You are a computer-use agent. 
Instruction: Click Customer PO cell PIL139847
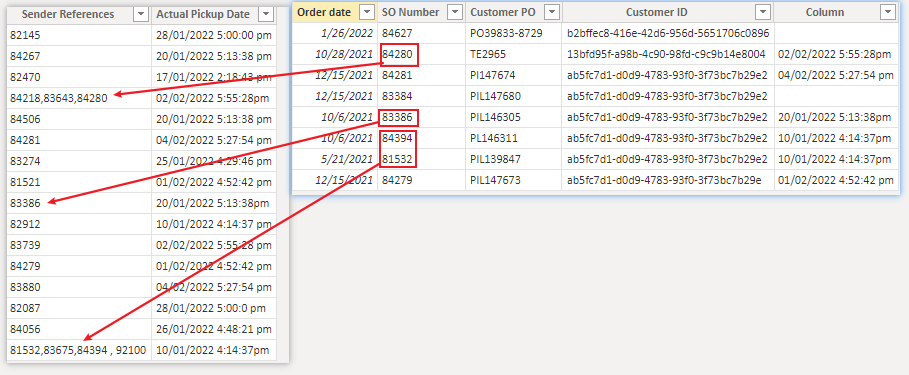[x=514, y=159]
